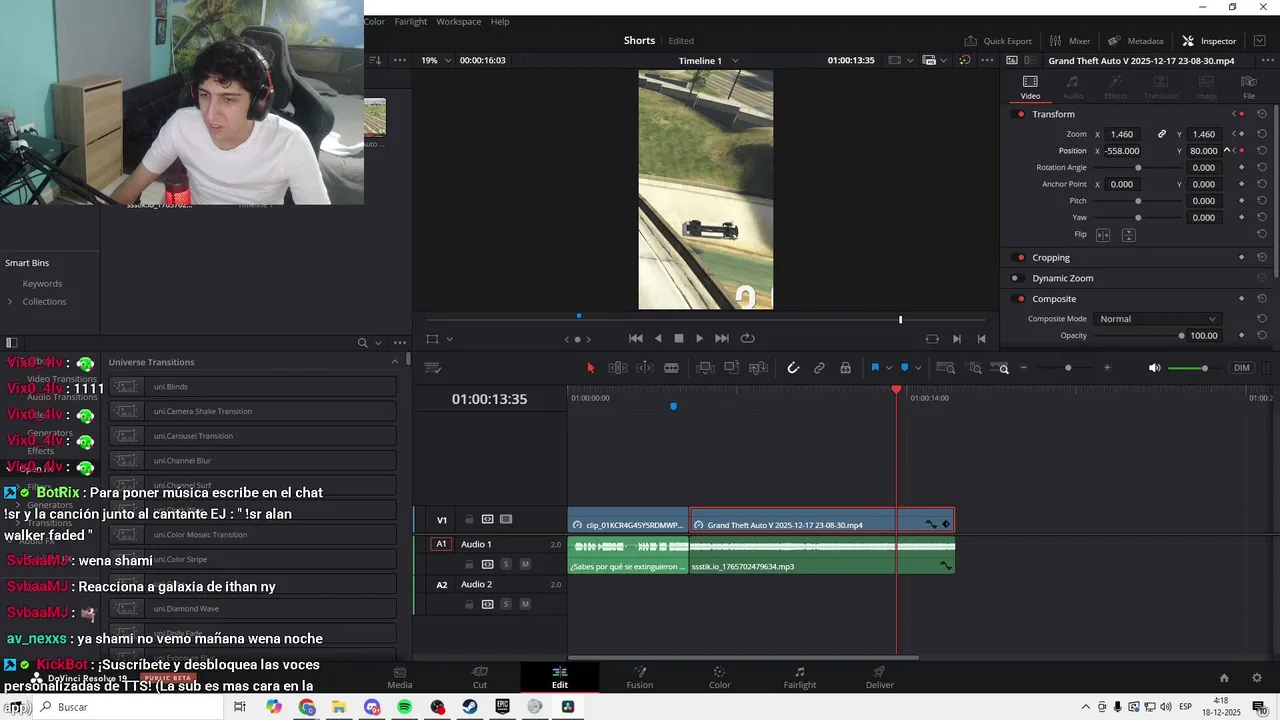Collapse the Universe Transitions category
The image size is (1280, 720).
click(394, 362)
